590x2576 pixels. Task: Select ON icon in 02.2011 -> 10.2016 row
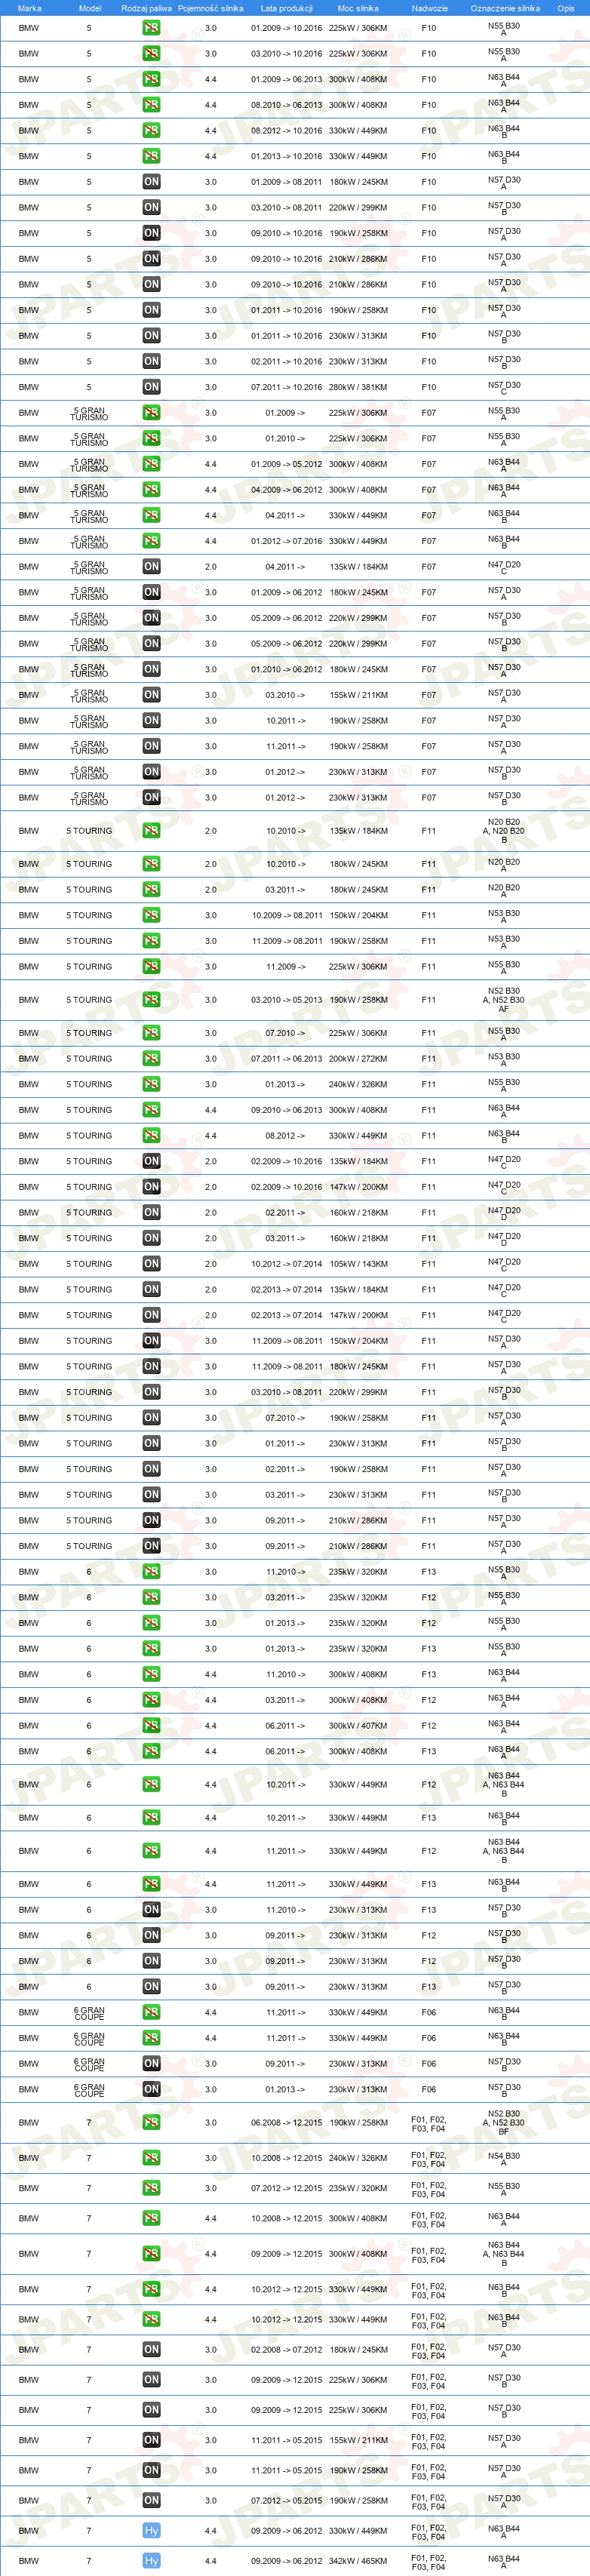coord(151,362)
